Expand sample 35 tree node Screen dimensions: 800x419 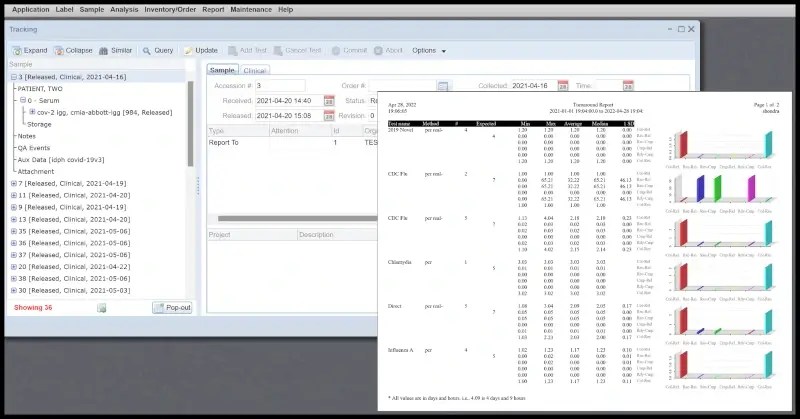(x=14, y=231)
